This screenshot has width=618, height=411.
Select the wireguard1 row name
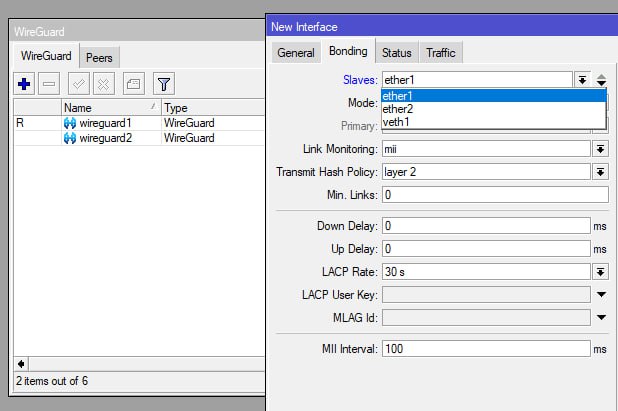click(105, 123)
